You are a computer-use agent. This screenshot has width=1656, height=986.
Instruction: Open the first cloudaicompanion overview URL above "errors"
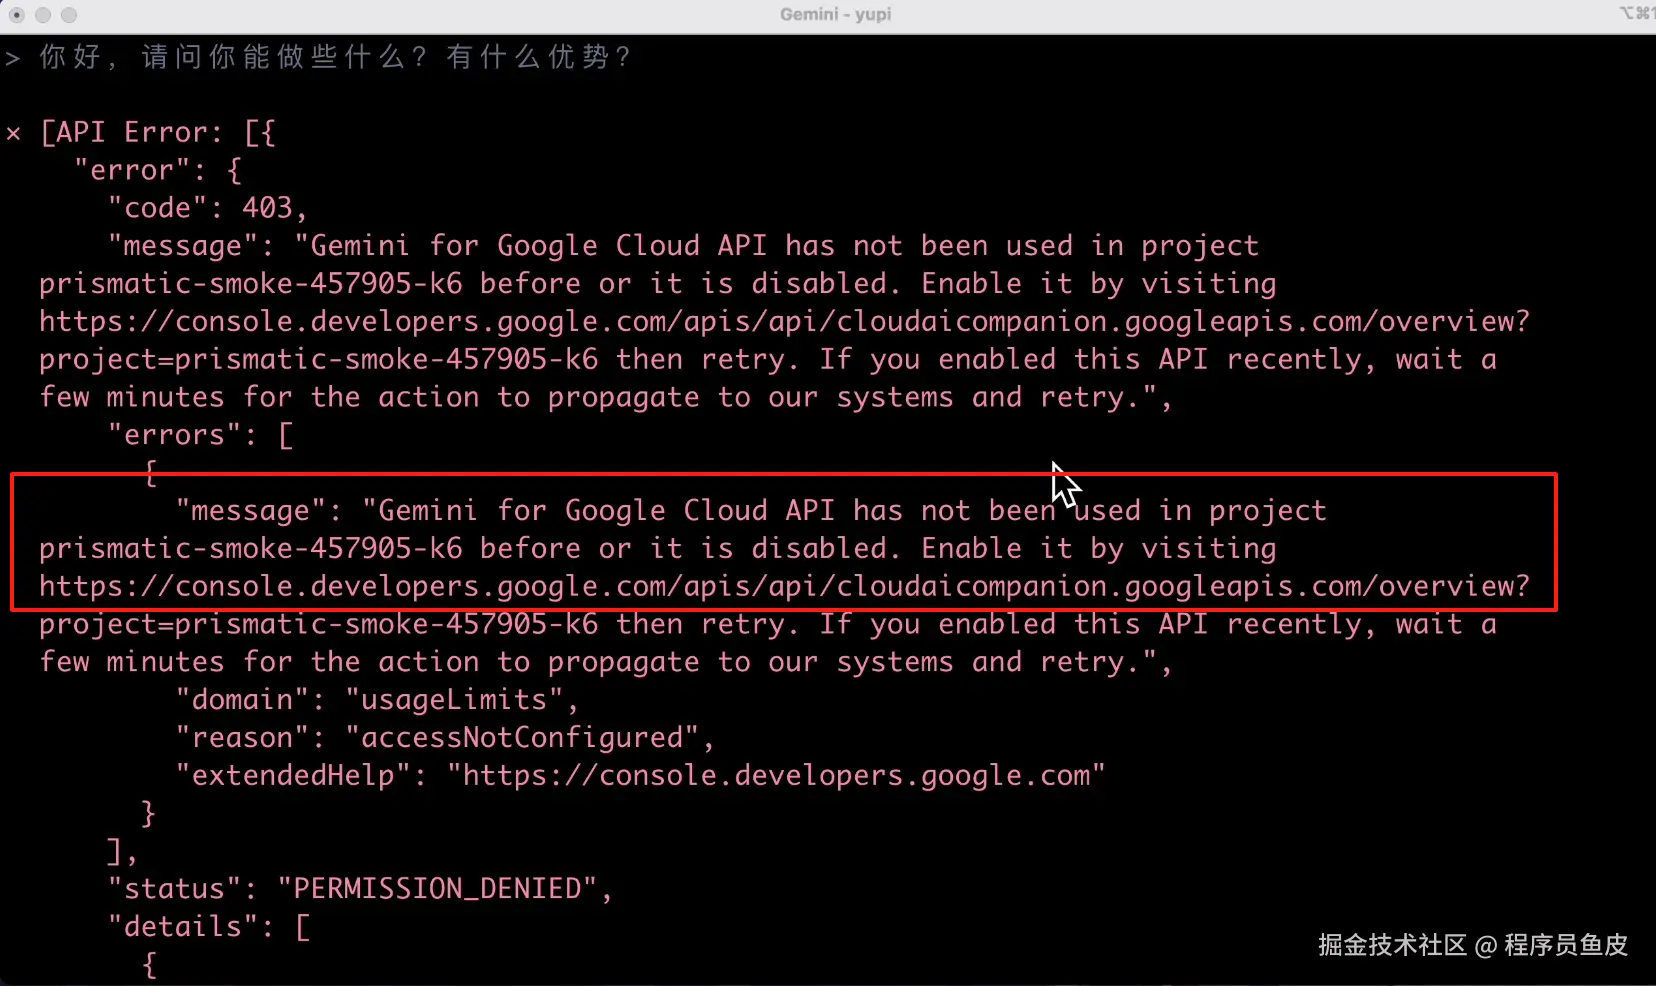tap(784, 322)
